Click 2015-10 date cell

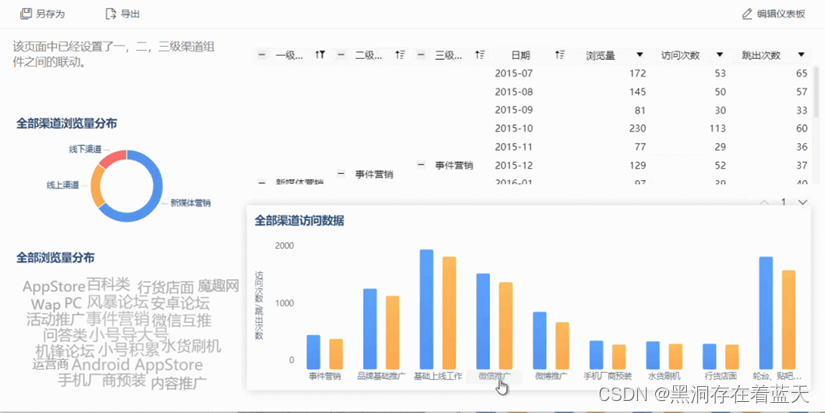point(514,128)
